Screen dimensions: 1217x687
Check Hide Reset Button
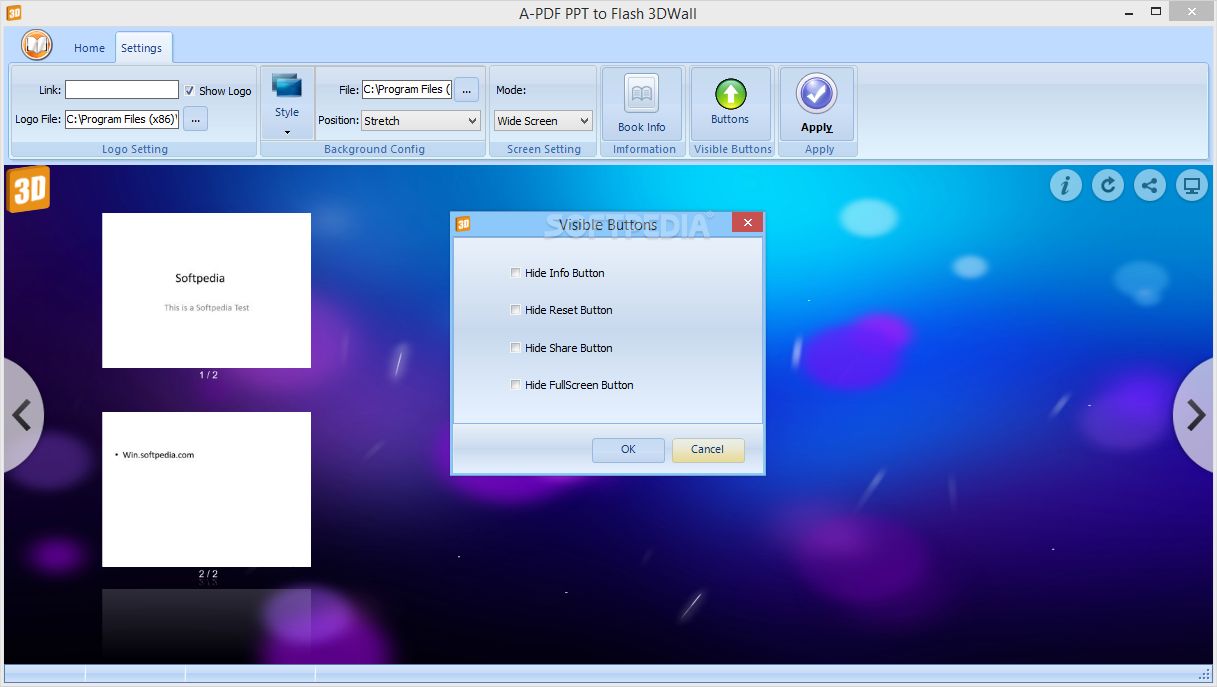coord(516,310)
